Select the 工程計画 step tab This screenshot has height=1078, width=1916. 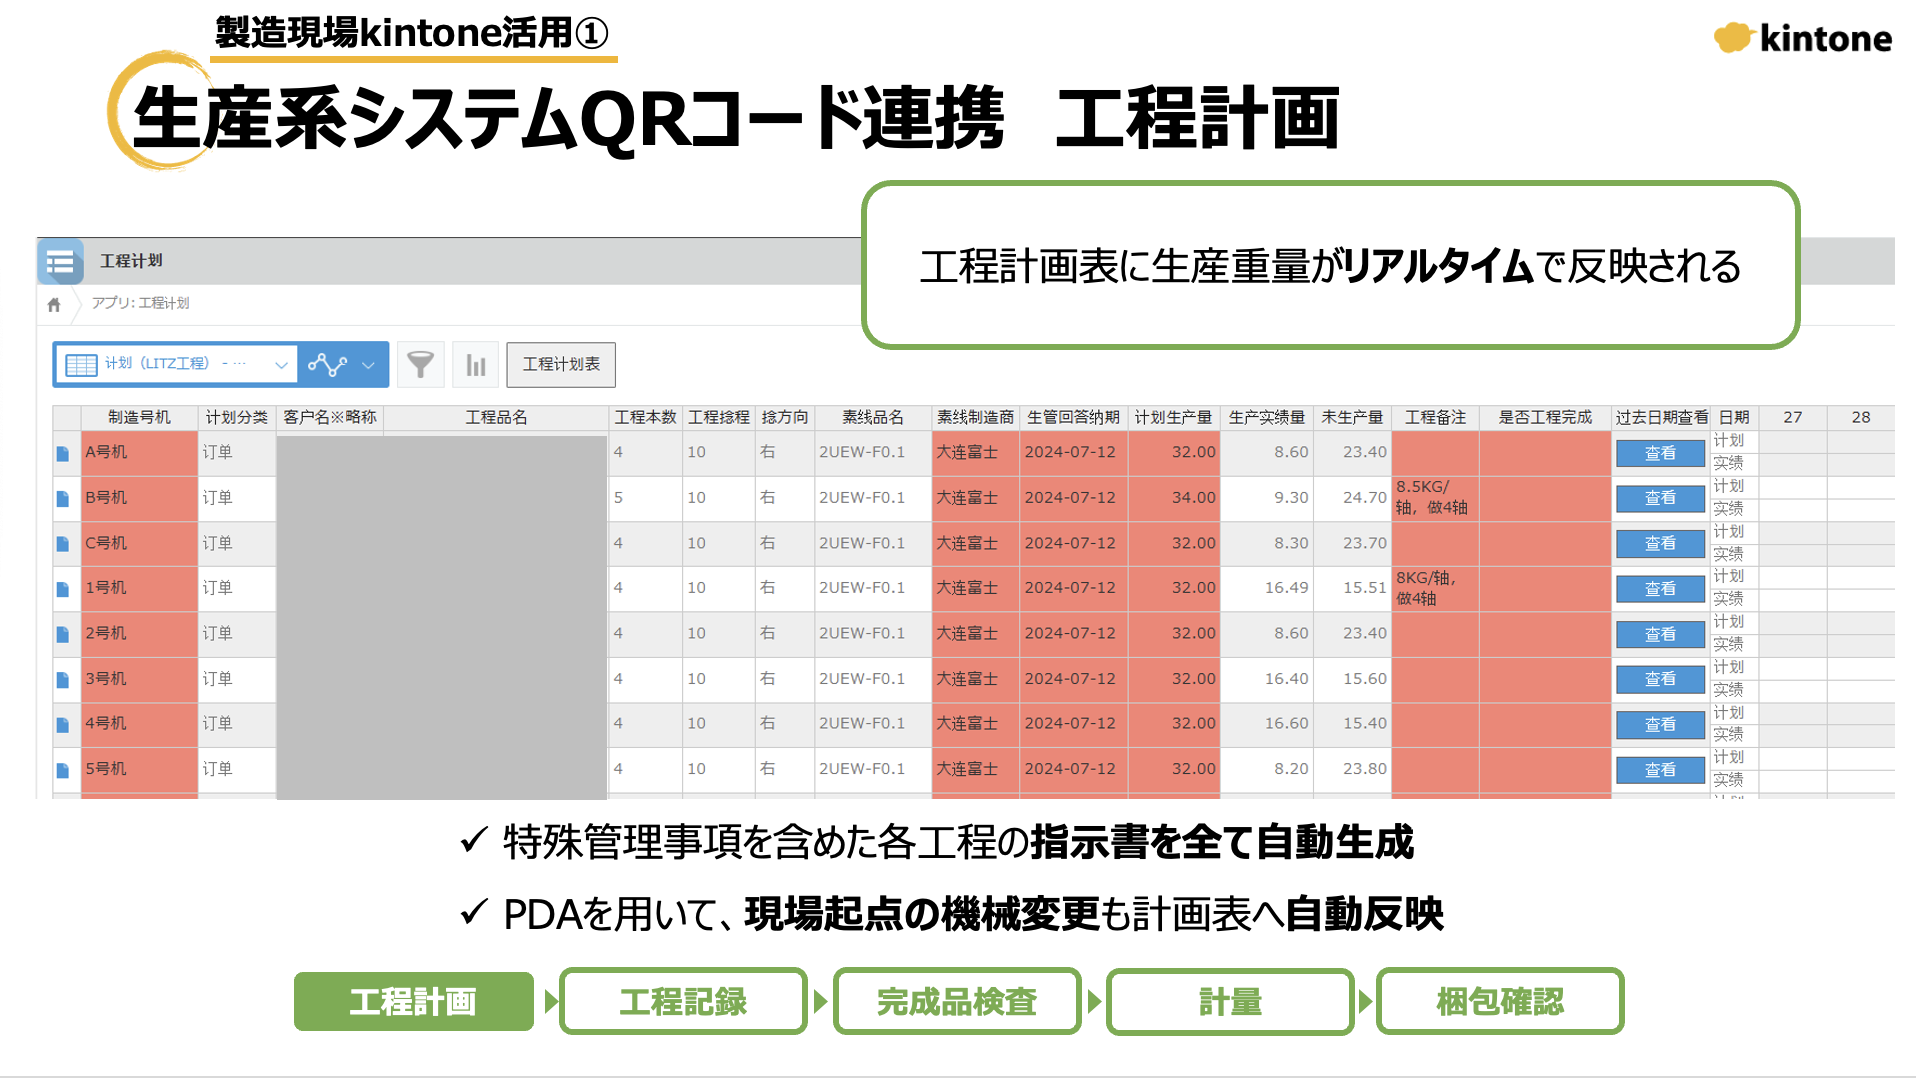pyautogui.click(x=414, y=1001)
